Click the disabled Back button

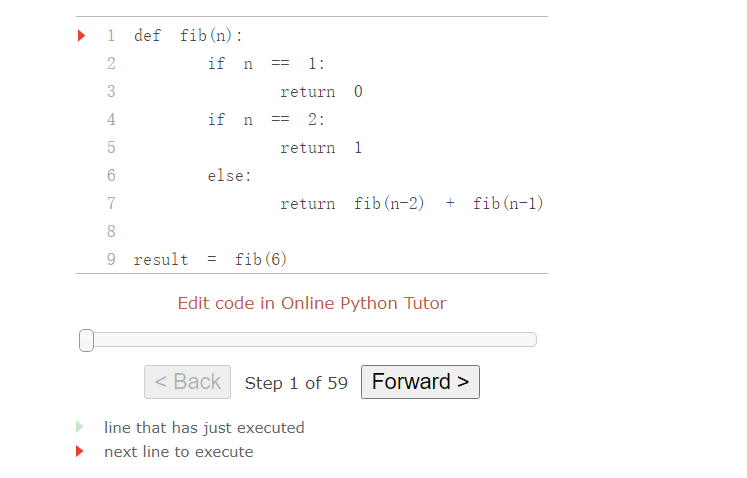pos(187,382)
